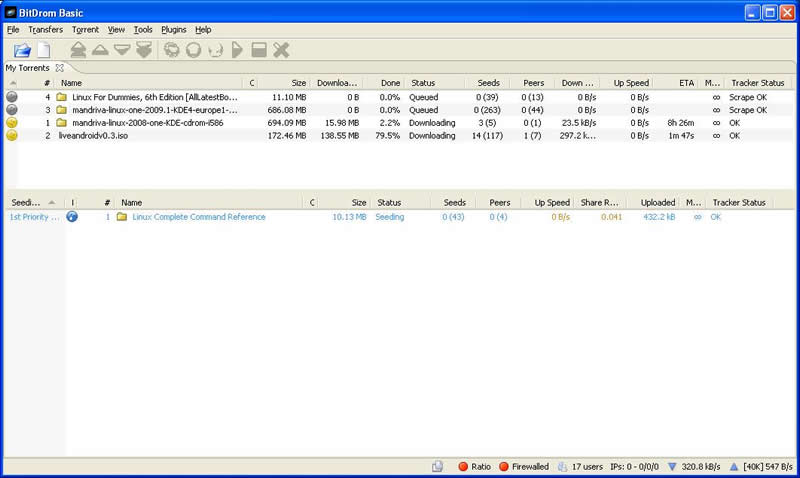Image resolution: width=800 pixels, height=478 pixels.
Task: Move torrent up toolbar arrow
Action: coord(100,50)
